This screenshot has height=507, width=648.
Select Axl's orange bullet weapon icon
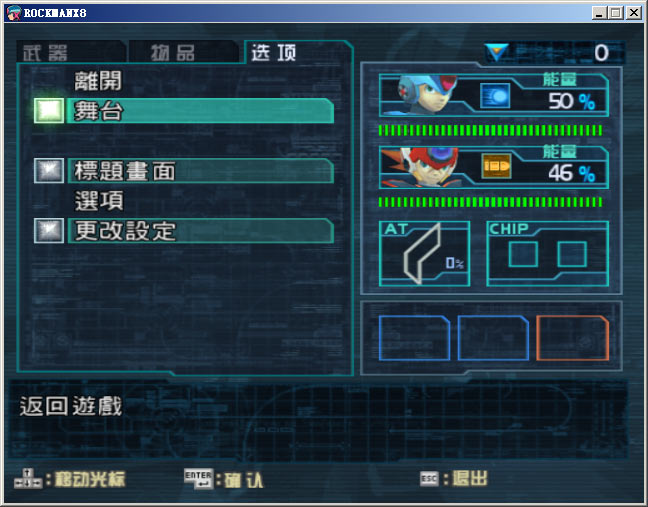496,166
